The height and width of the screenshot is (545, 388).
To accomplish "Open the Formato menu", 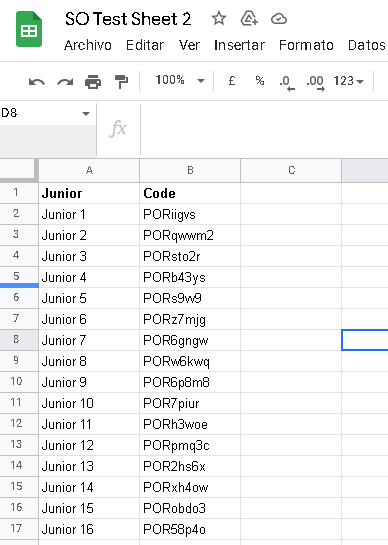I will pyautogui.click(x=306, y=45).
